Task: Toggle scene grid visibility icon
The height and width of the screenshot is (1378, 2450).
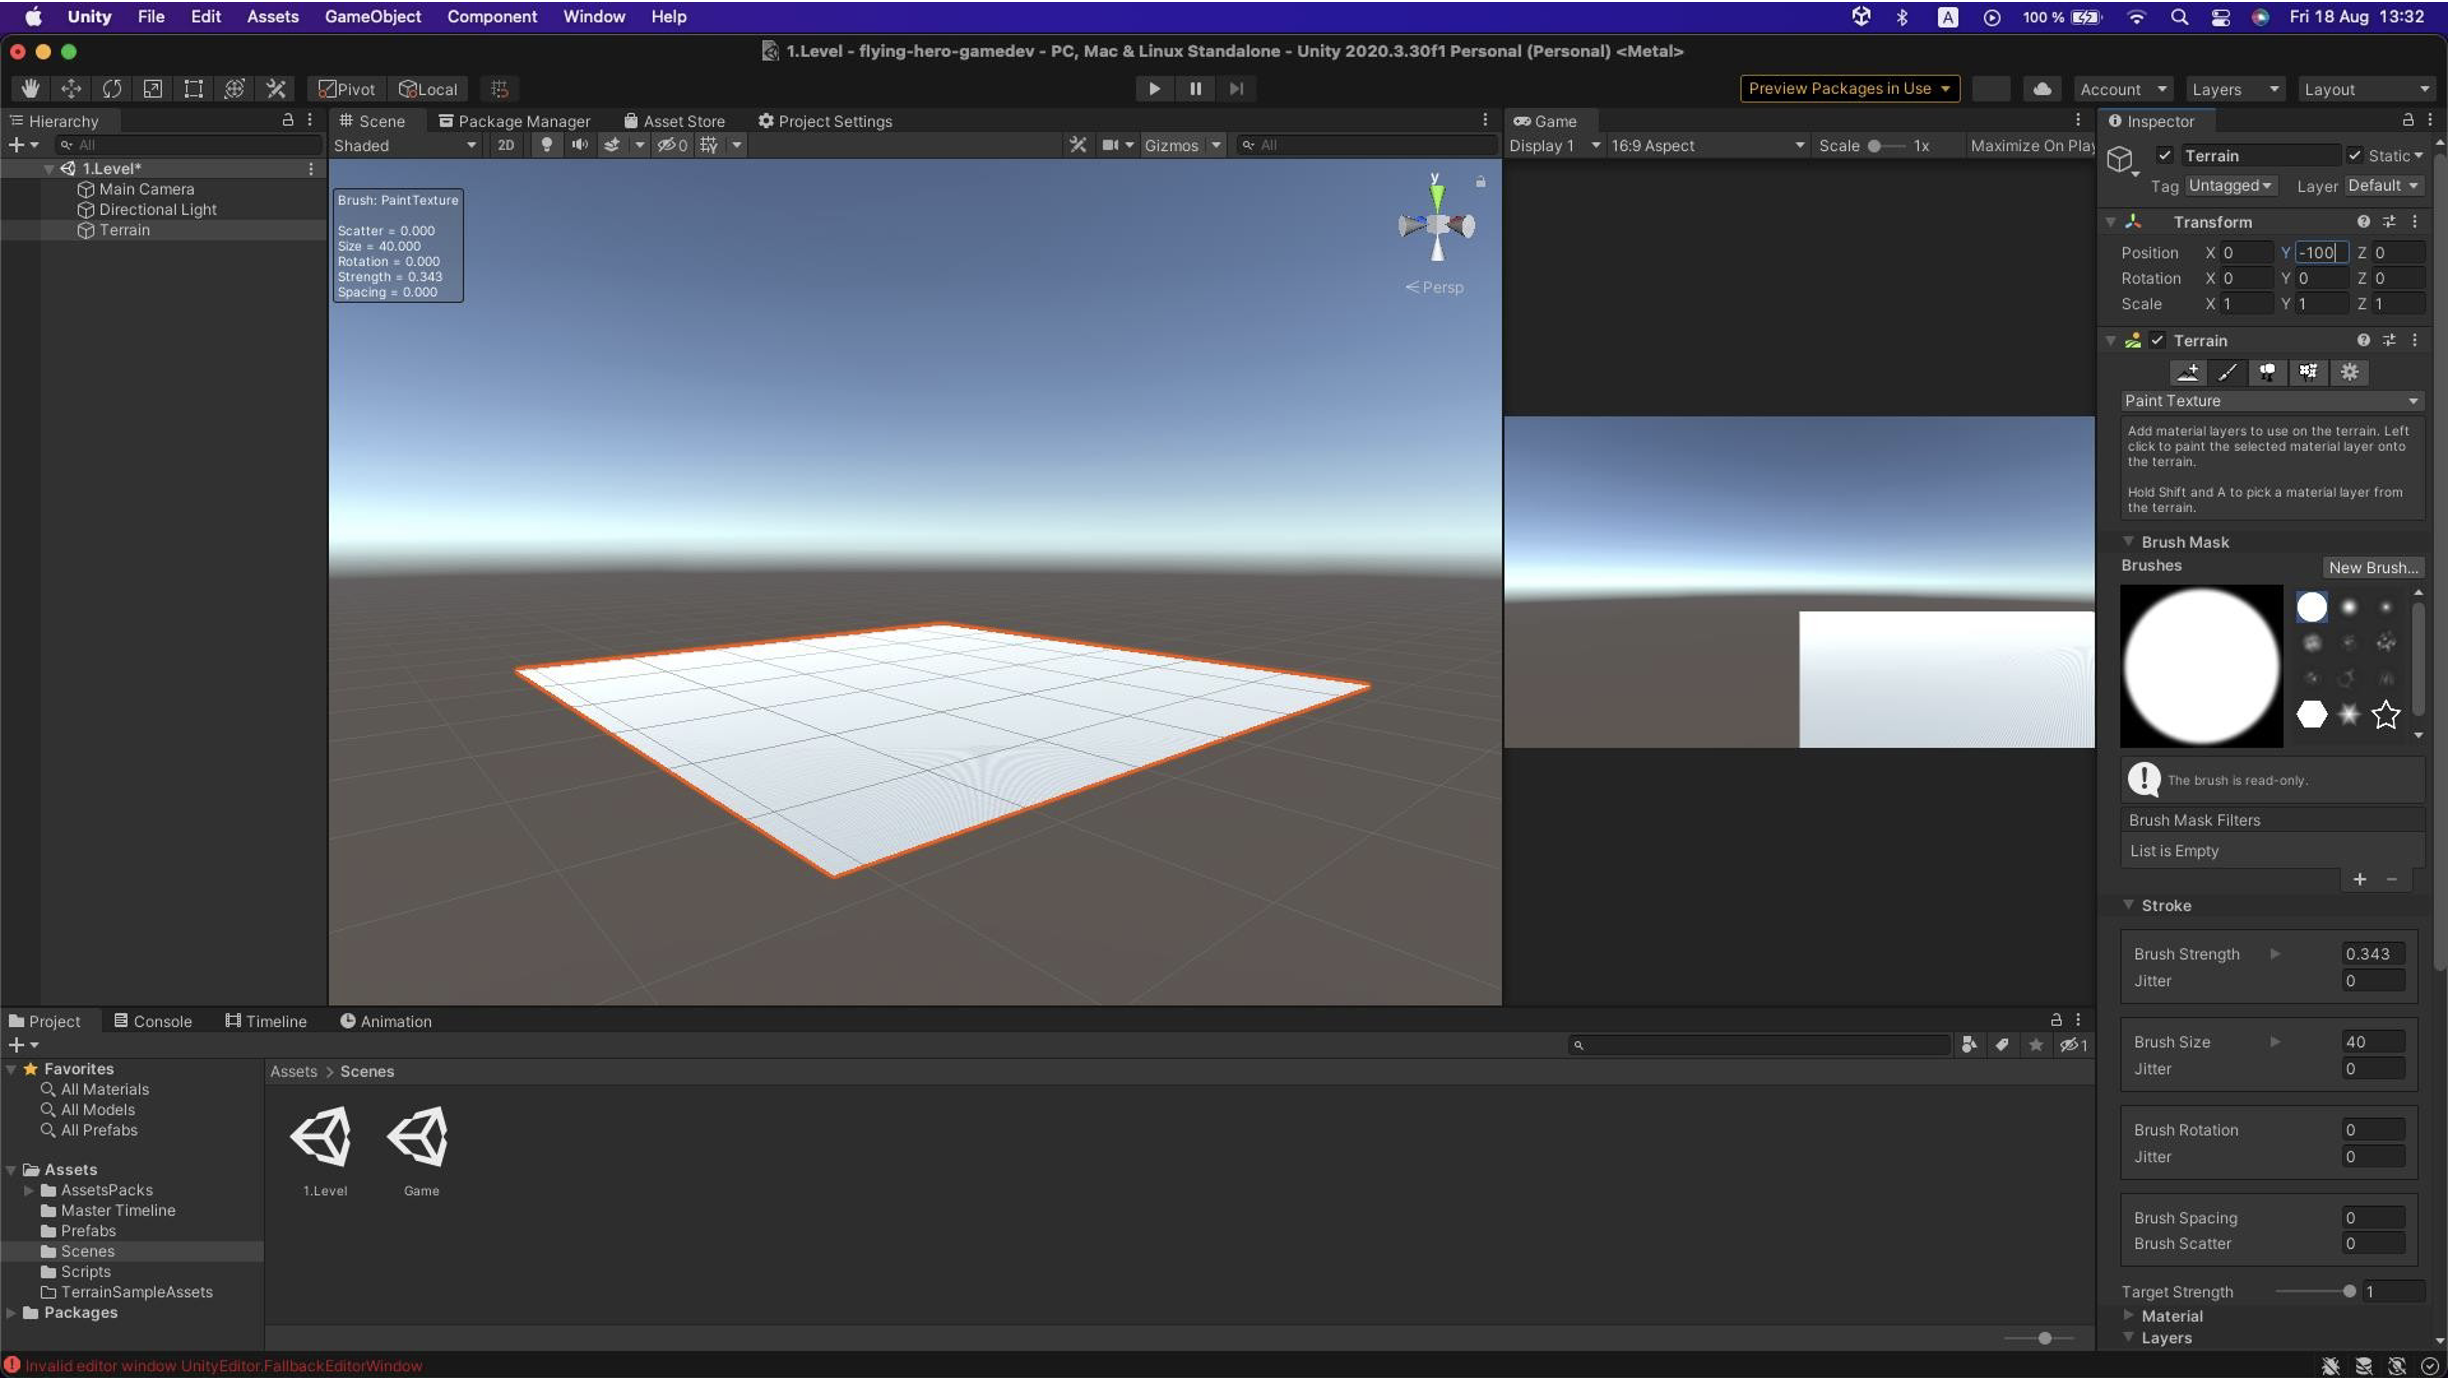Action: click(709, 145)
